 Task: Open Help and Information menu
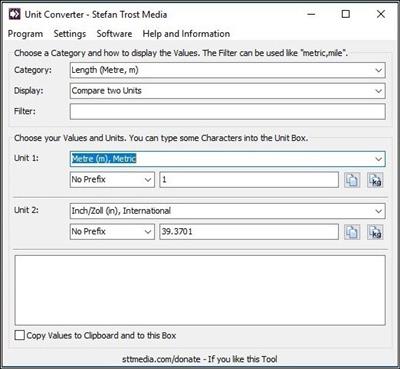click(x=186, y=34)
